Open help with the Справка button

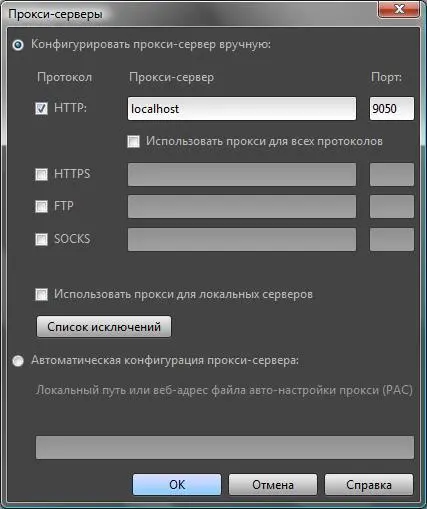coord(369,484)
